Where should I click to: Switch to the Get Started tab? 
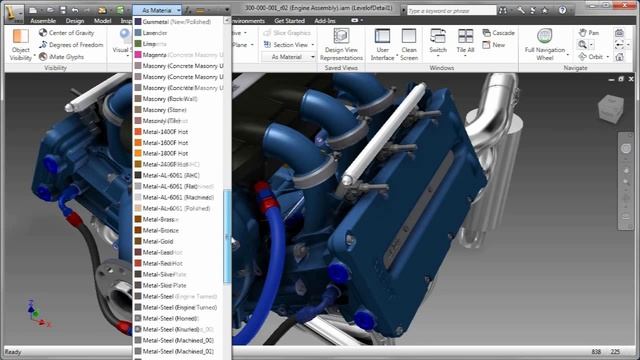coord(289,21)
